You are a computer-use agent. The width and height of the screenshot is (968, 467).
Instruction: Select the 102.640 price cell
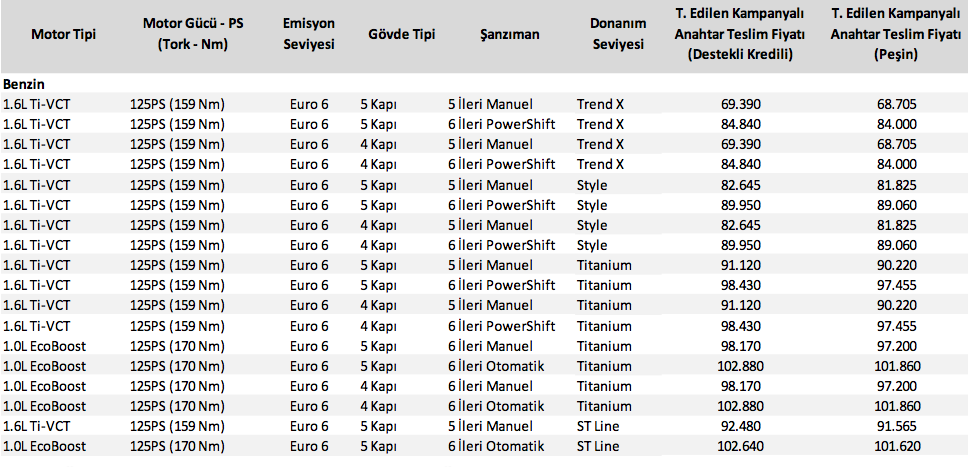pyautogui.click(x=740, y=447)
